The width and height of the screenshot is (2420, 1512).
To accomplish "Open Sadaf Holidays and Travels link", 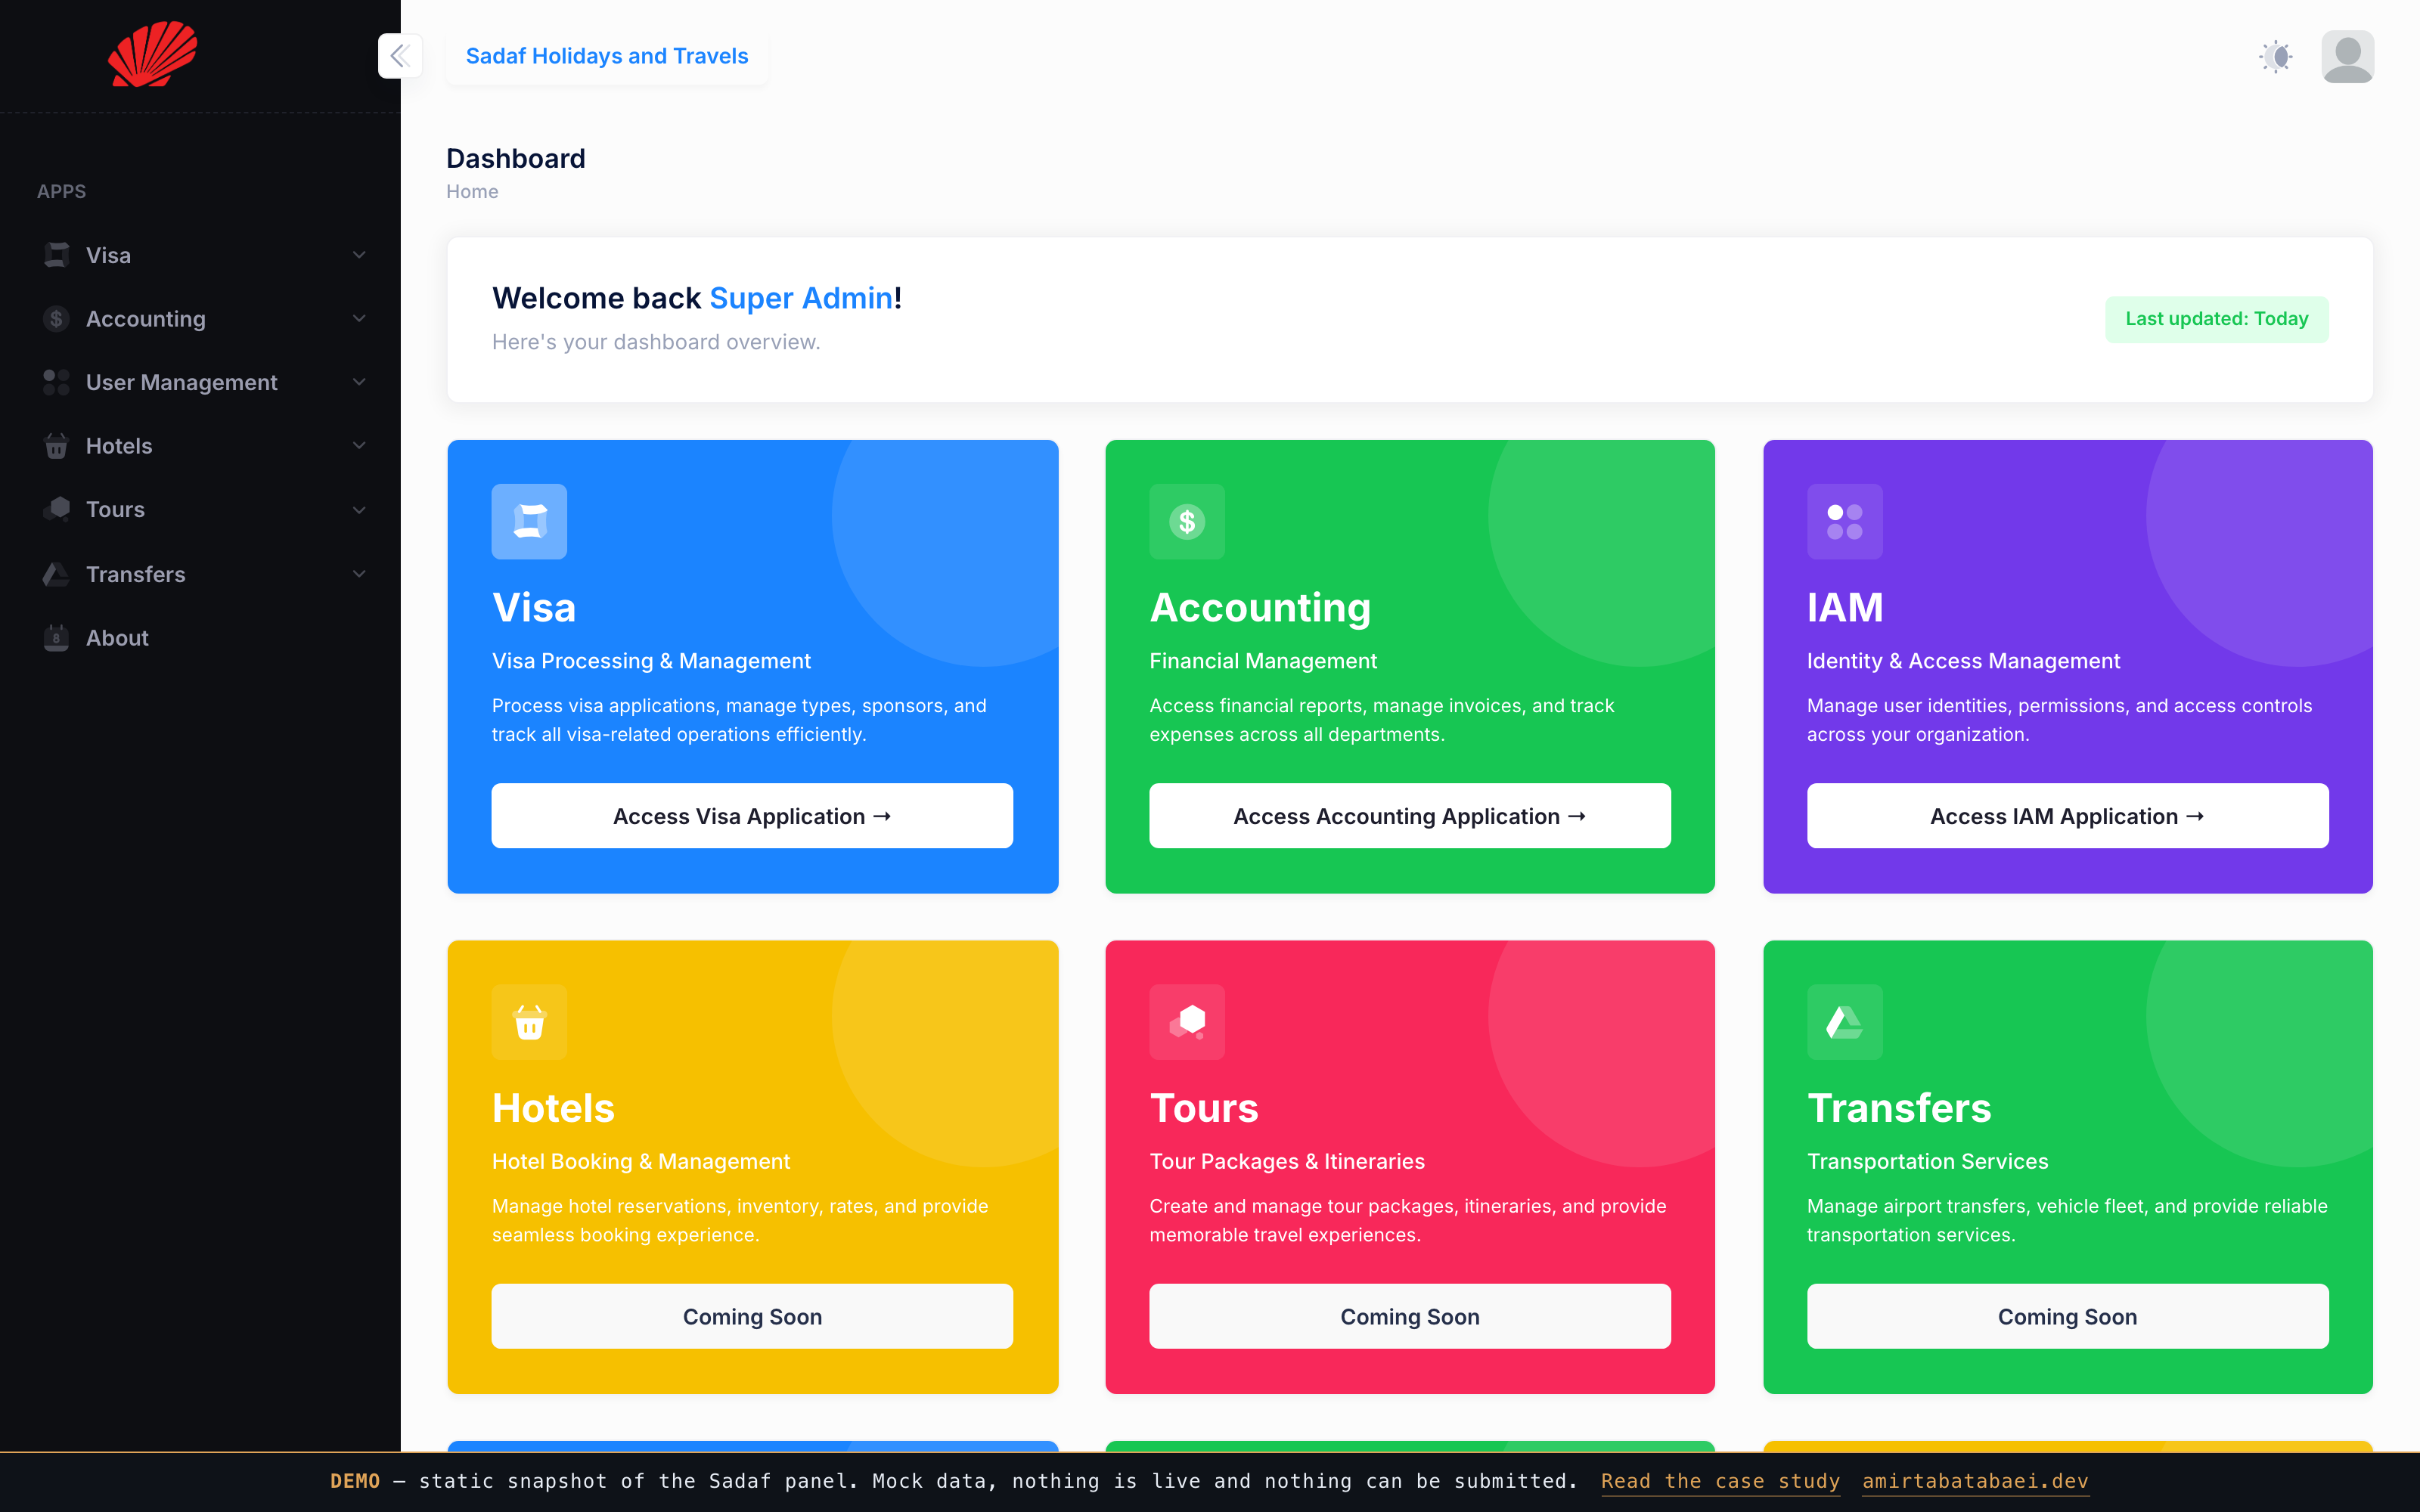I will point(607,56).
